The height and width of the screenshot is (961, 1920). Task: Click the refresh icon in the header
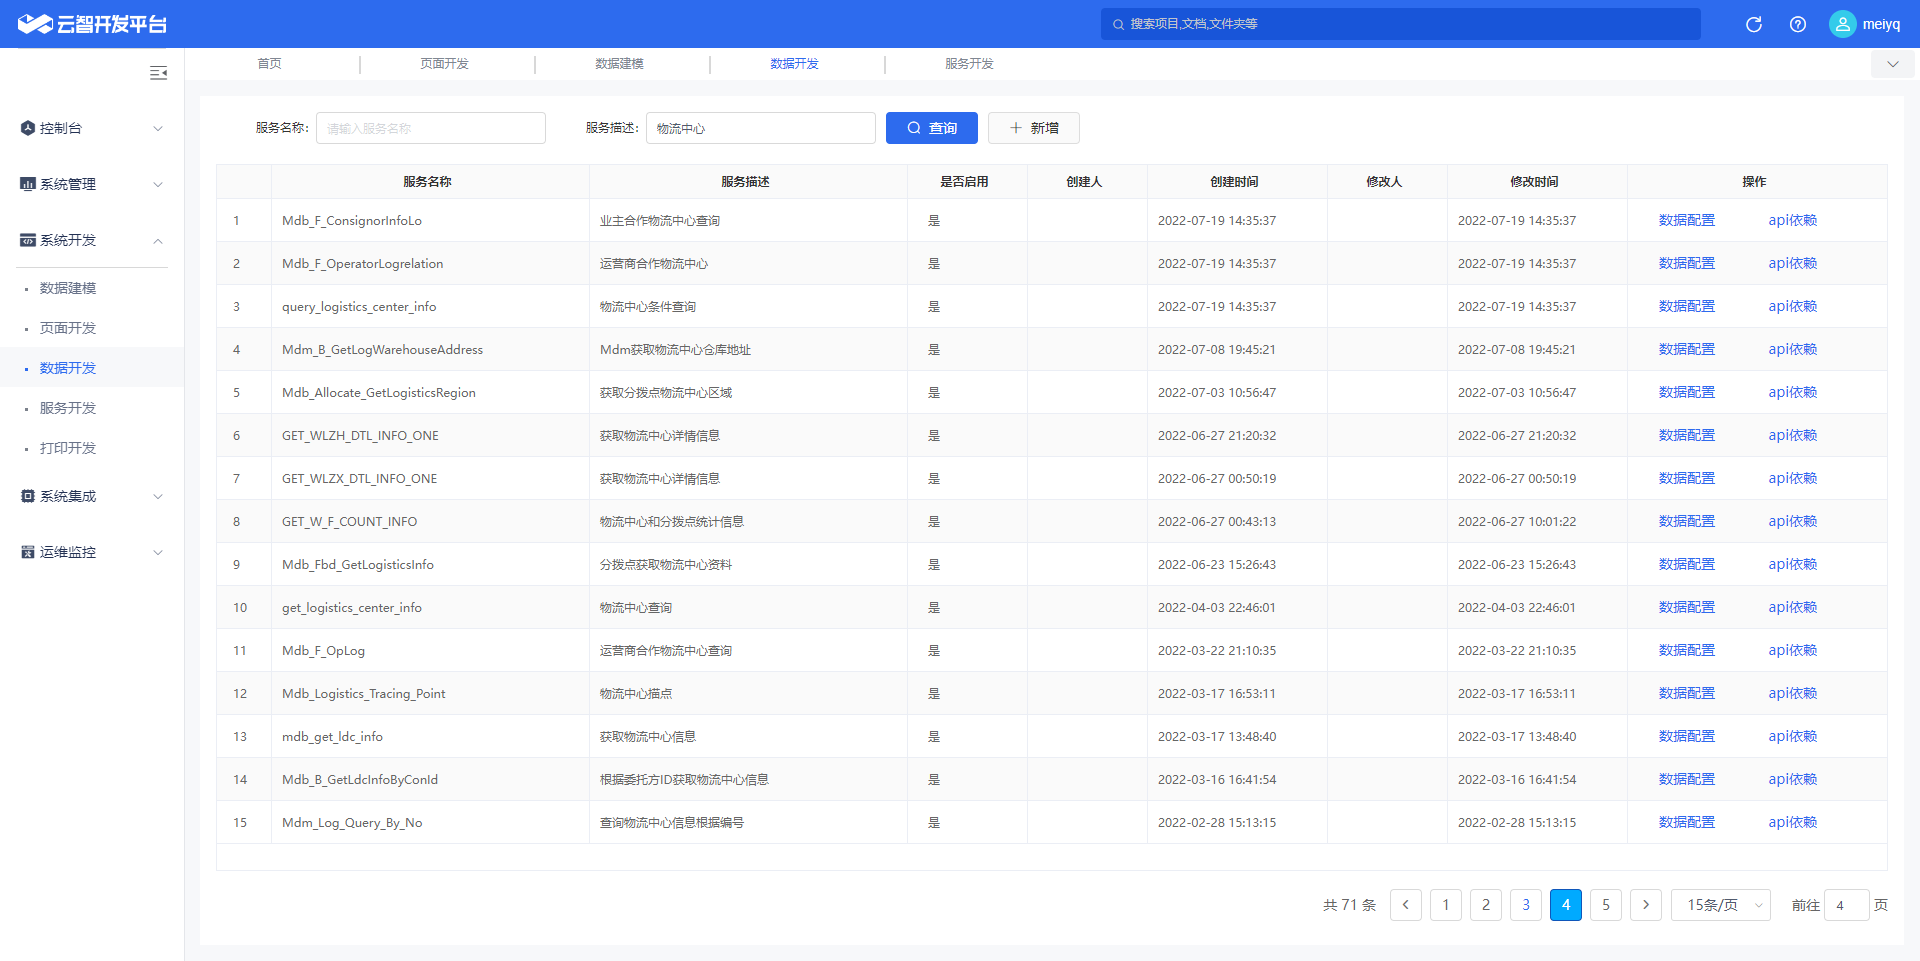coord(1753,24)
